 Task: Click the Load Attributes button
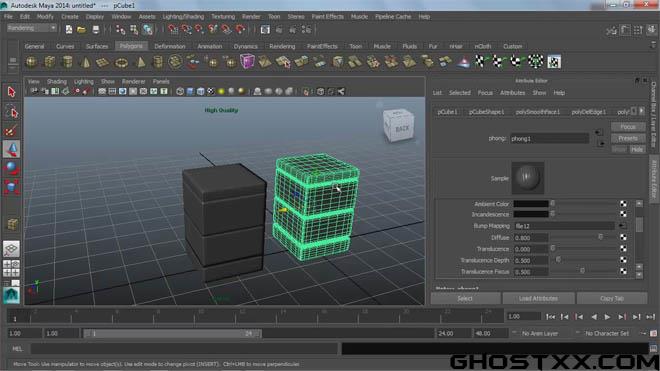[538, 299]
